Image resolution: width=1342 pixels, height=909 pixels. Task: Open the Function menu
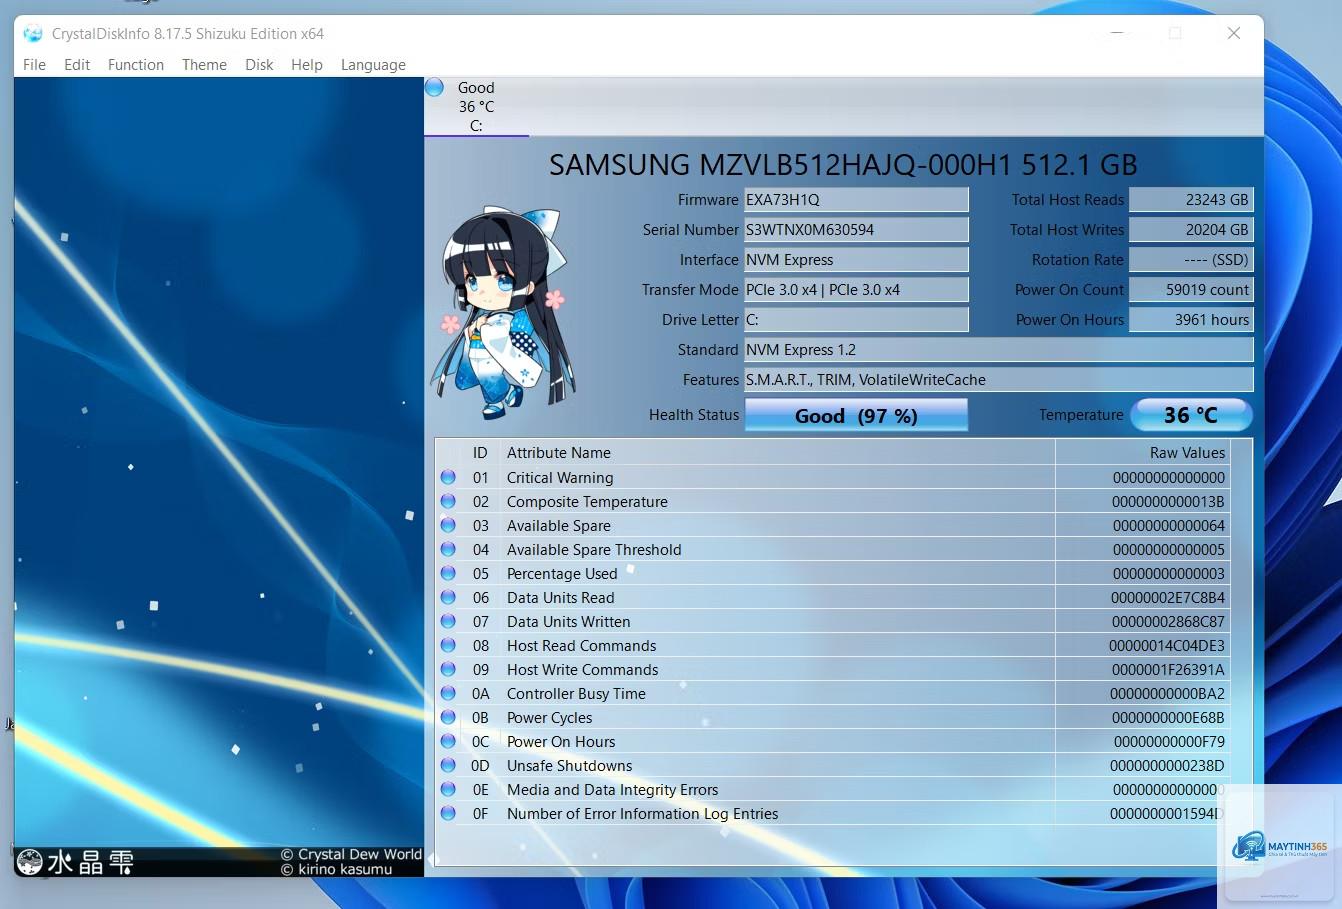point(136,64)
